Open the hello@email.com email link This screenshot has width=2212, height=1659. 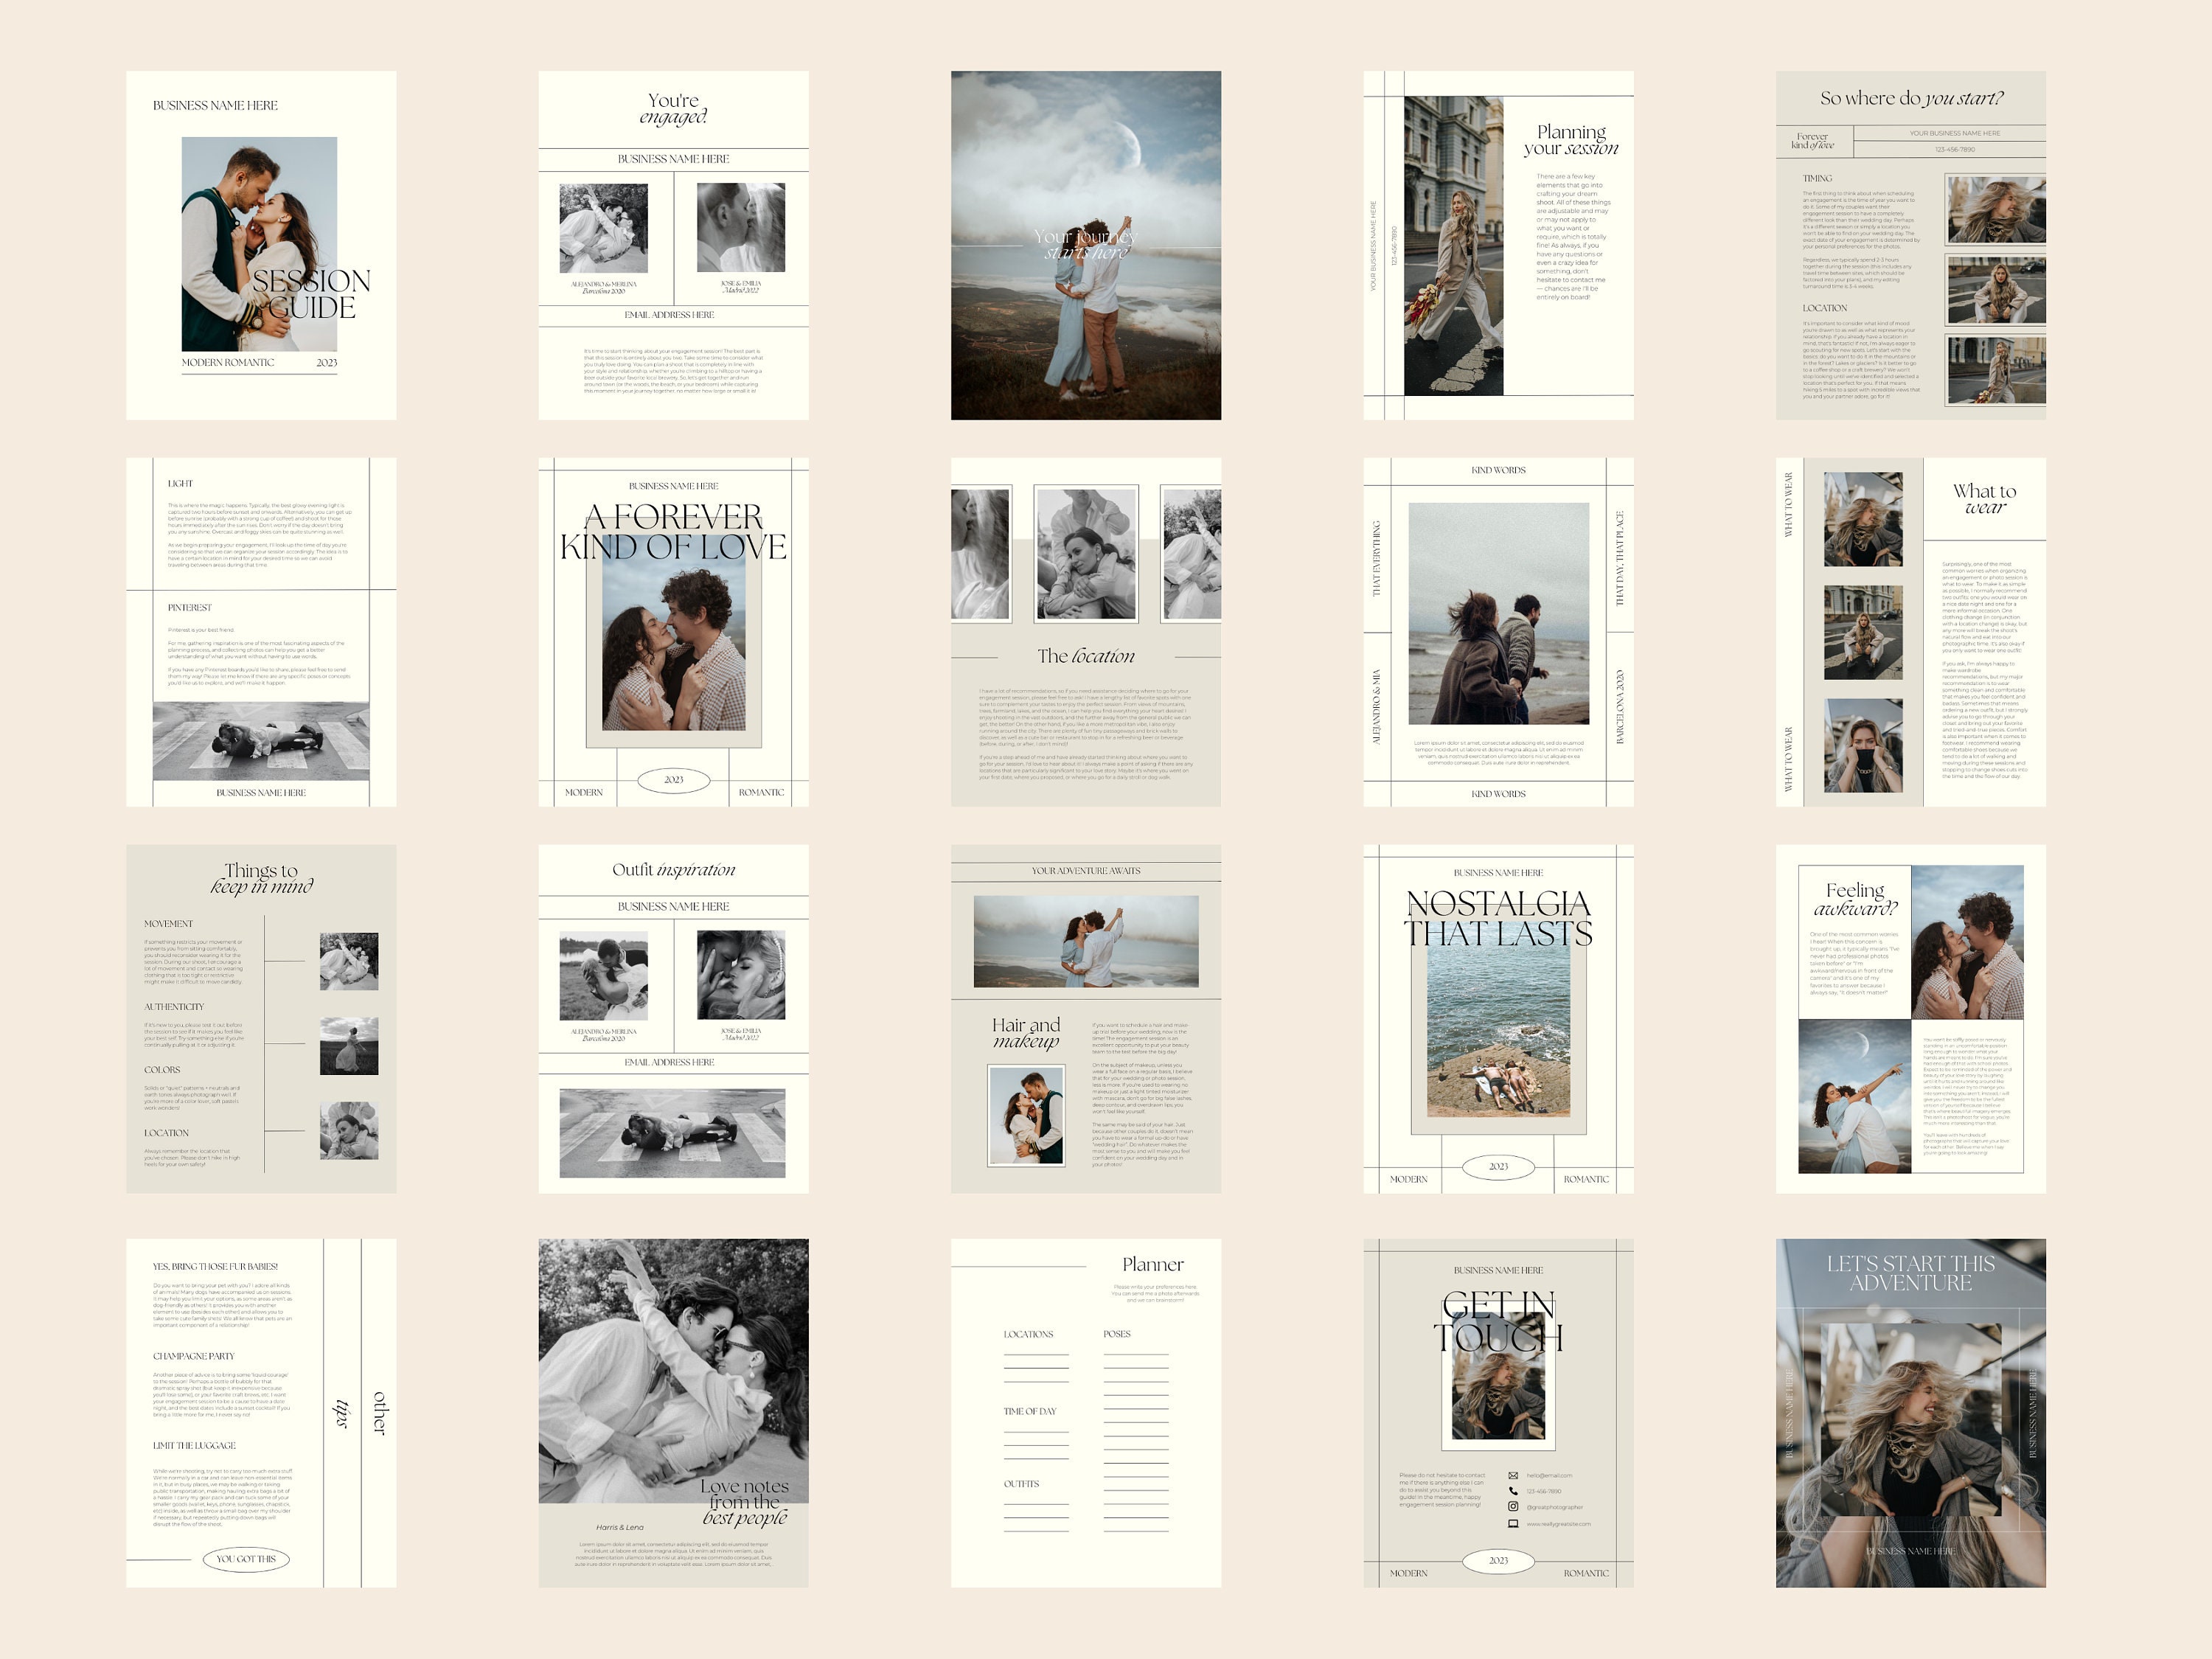tap(1550, 1476)
